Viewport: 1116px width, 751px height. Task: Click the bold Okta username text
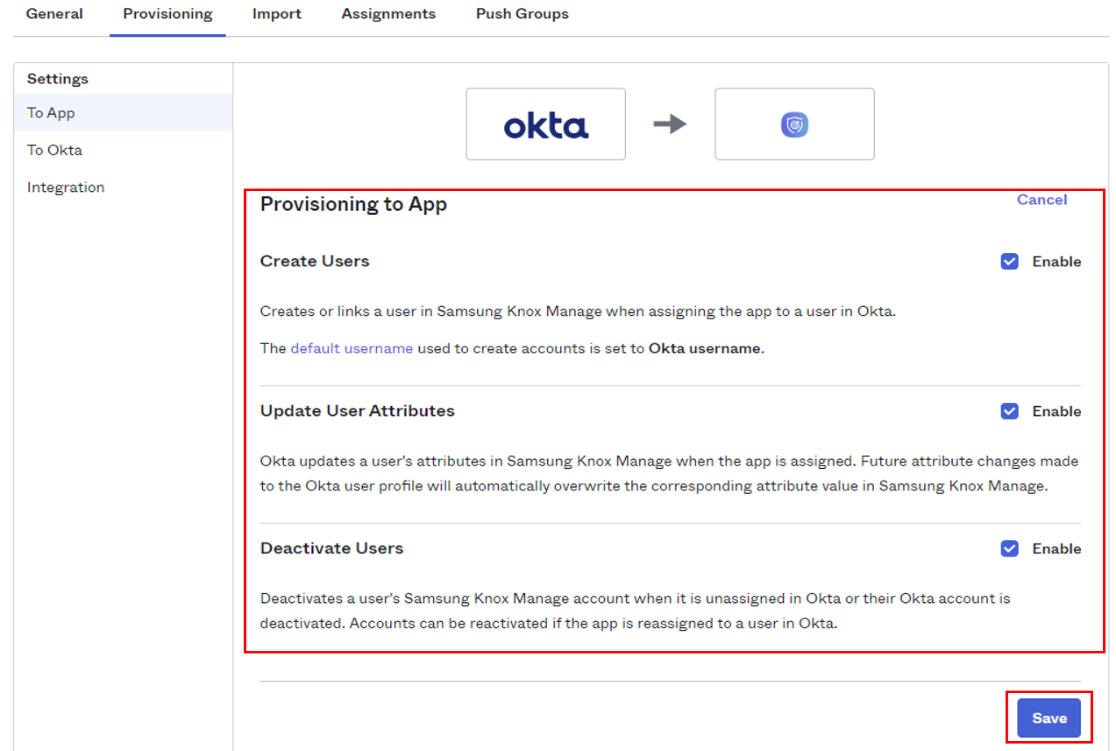click(705, 348)
